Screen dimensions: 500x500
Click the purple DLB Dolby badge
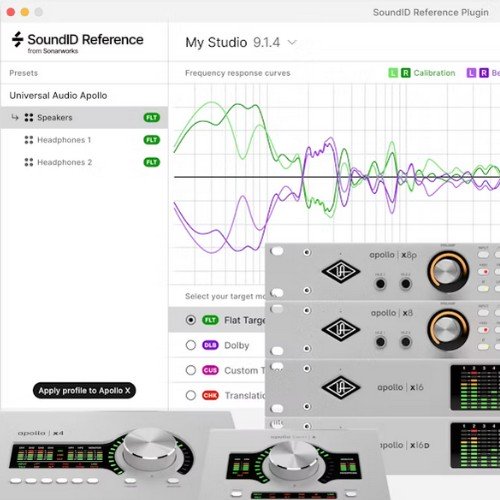[210, 345]
